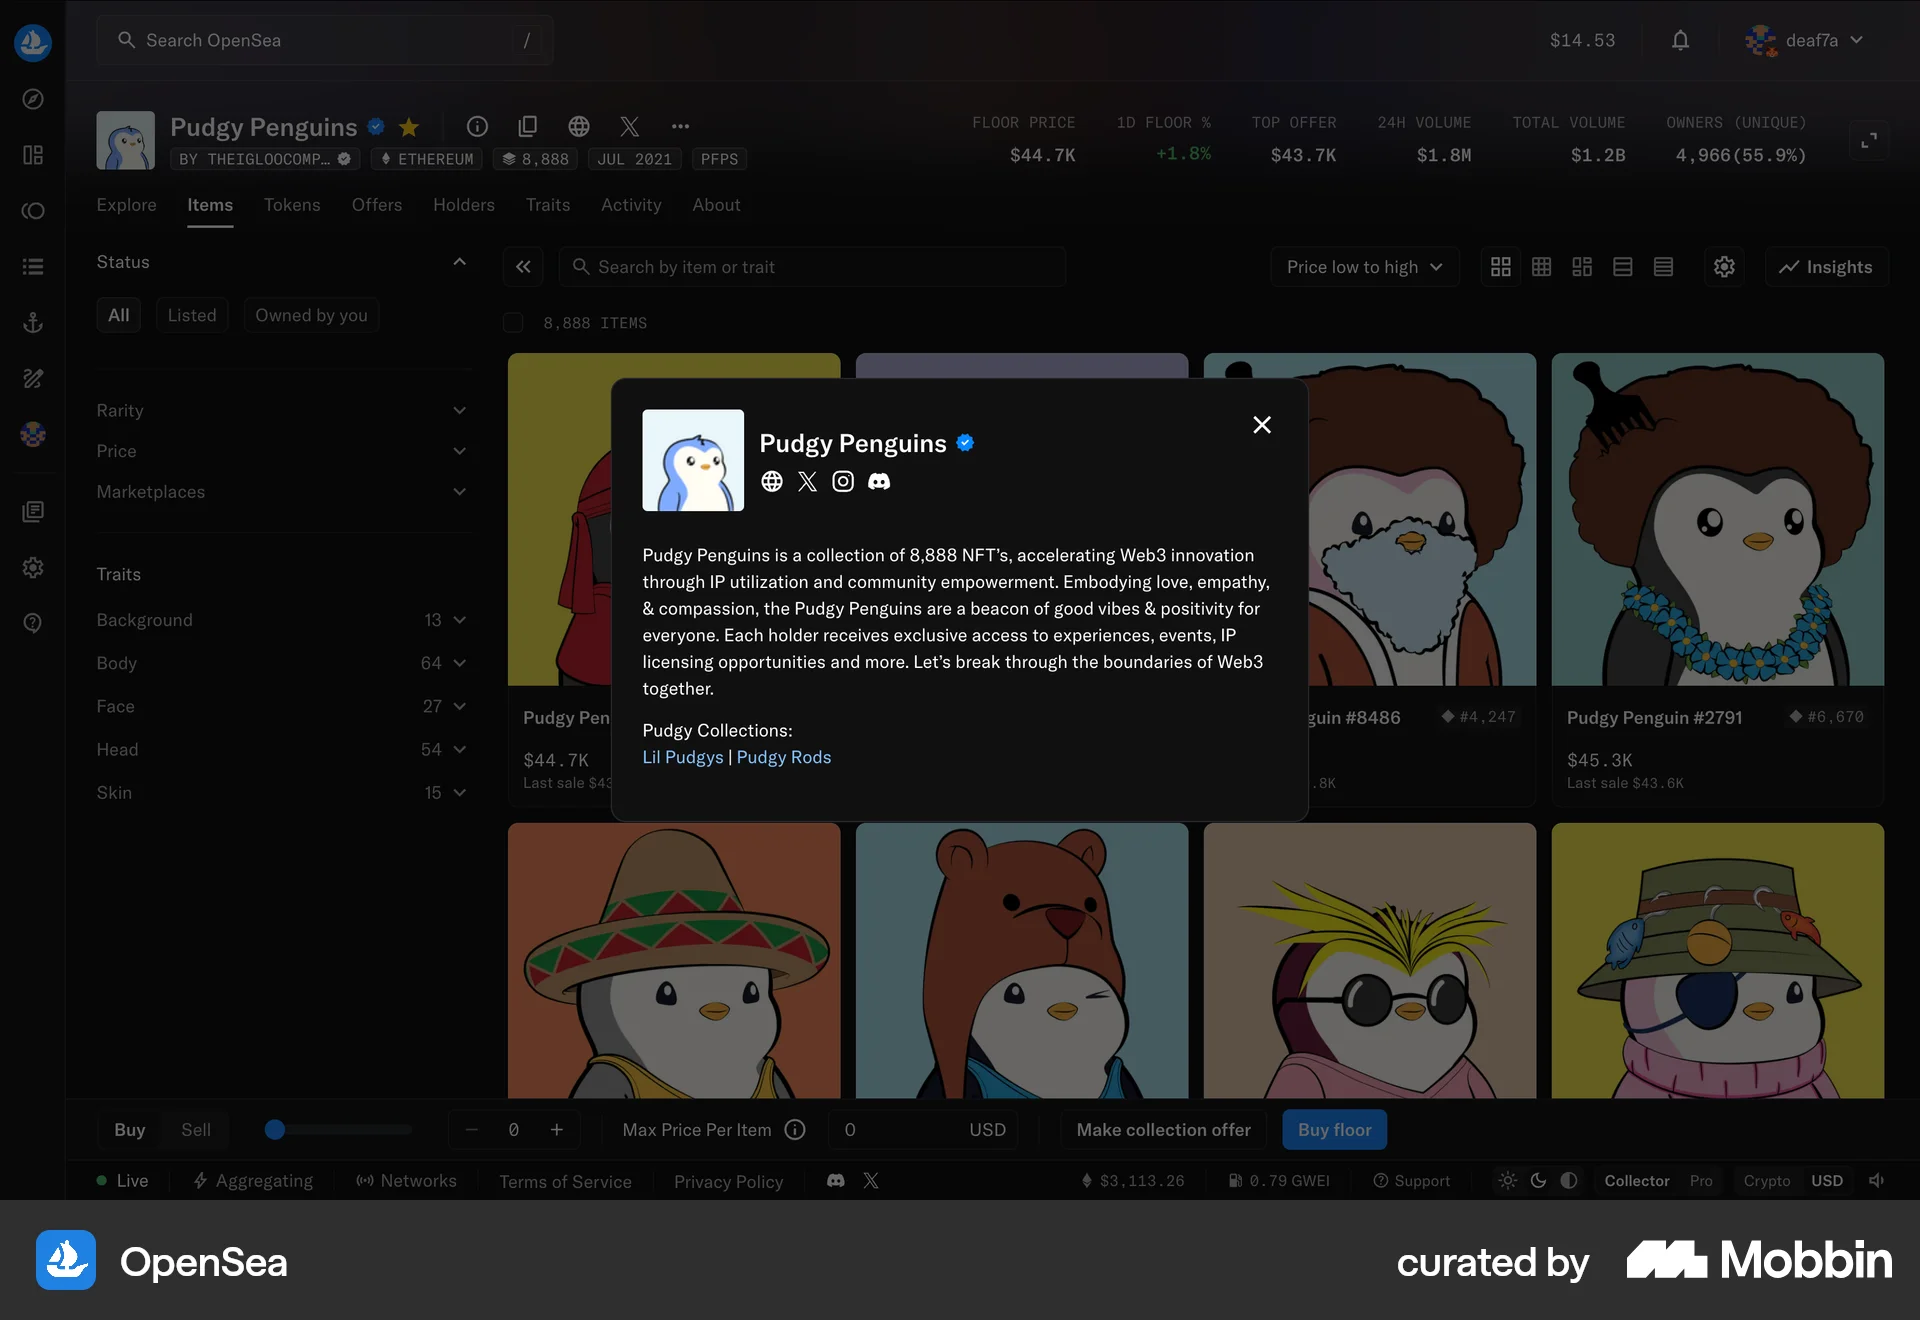Check the select-all items checkbox
1920x1320 pixels.
pos(512,322)
